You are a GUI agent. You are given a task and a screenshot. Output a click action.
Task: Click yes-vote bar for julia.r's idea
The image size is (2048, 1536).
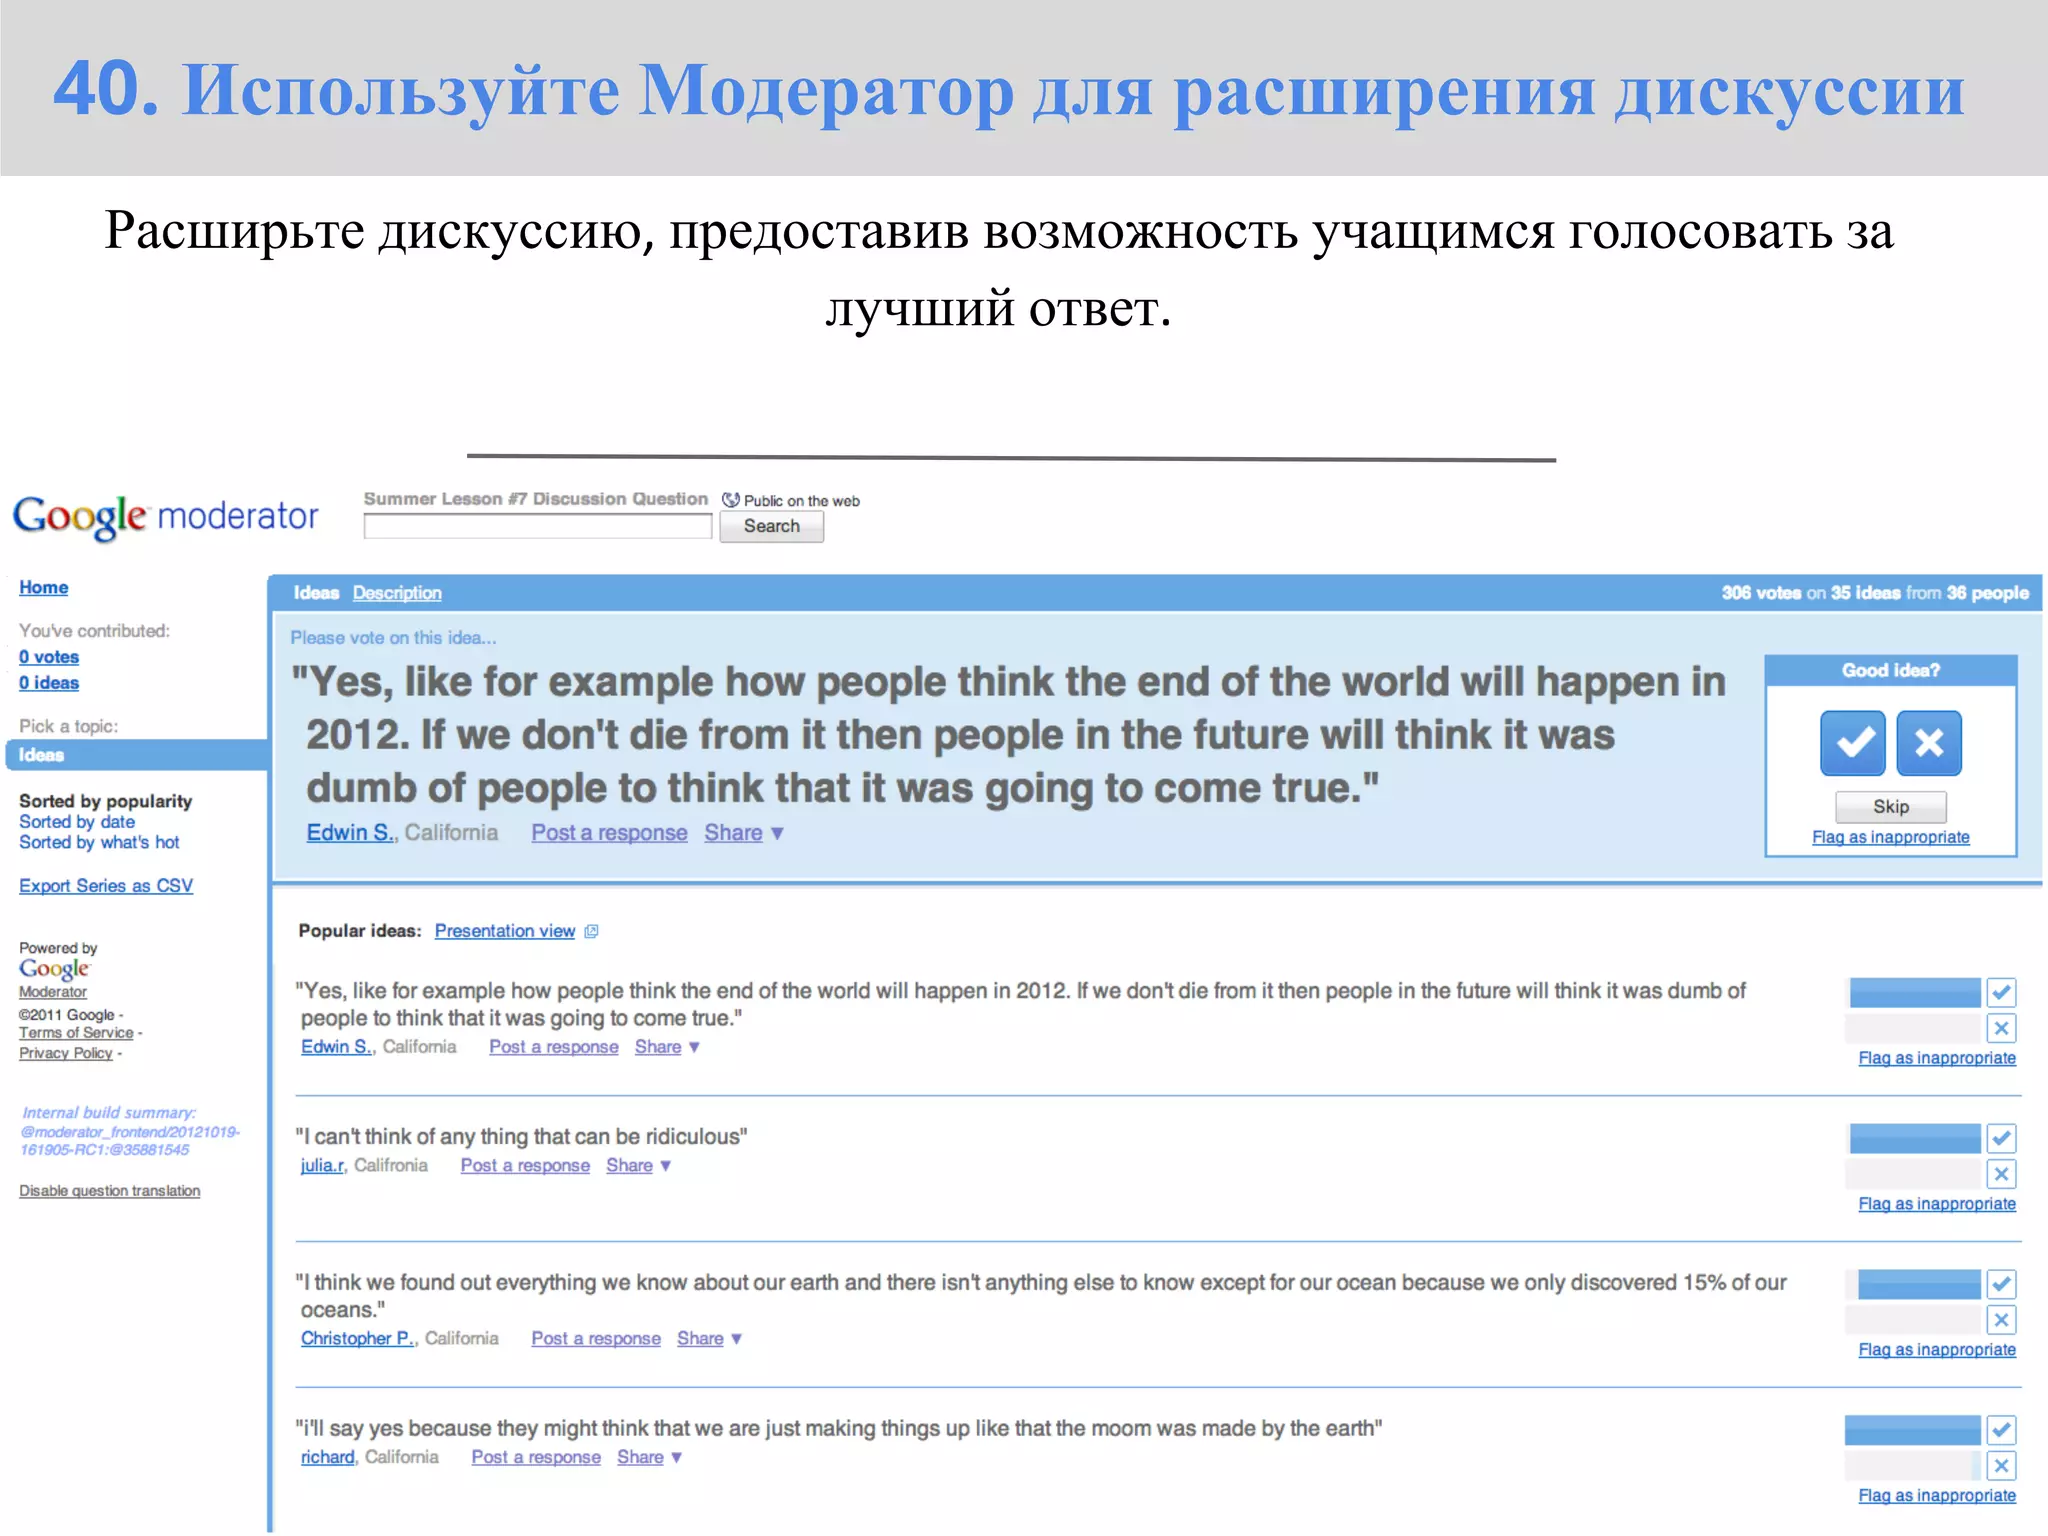pos(1915,1138)
